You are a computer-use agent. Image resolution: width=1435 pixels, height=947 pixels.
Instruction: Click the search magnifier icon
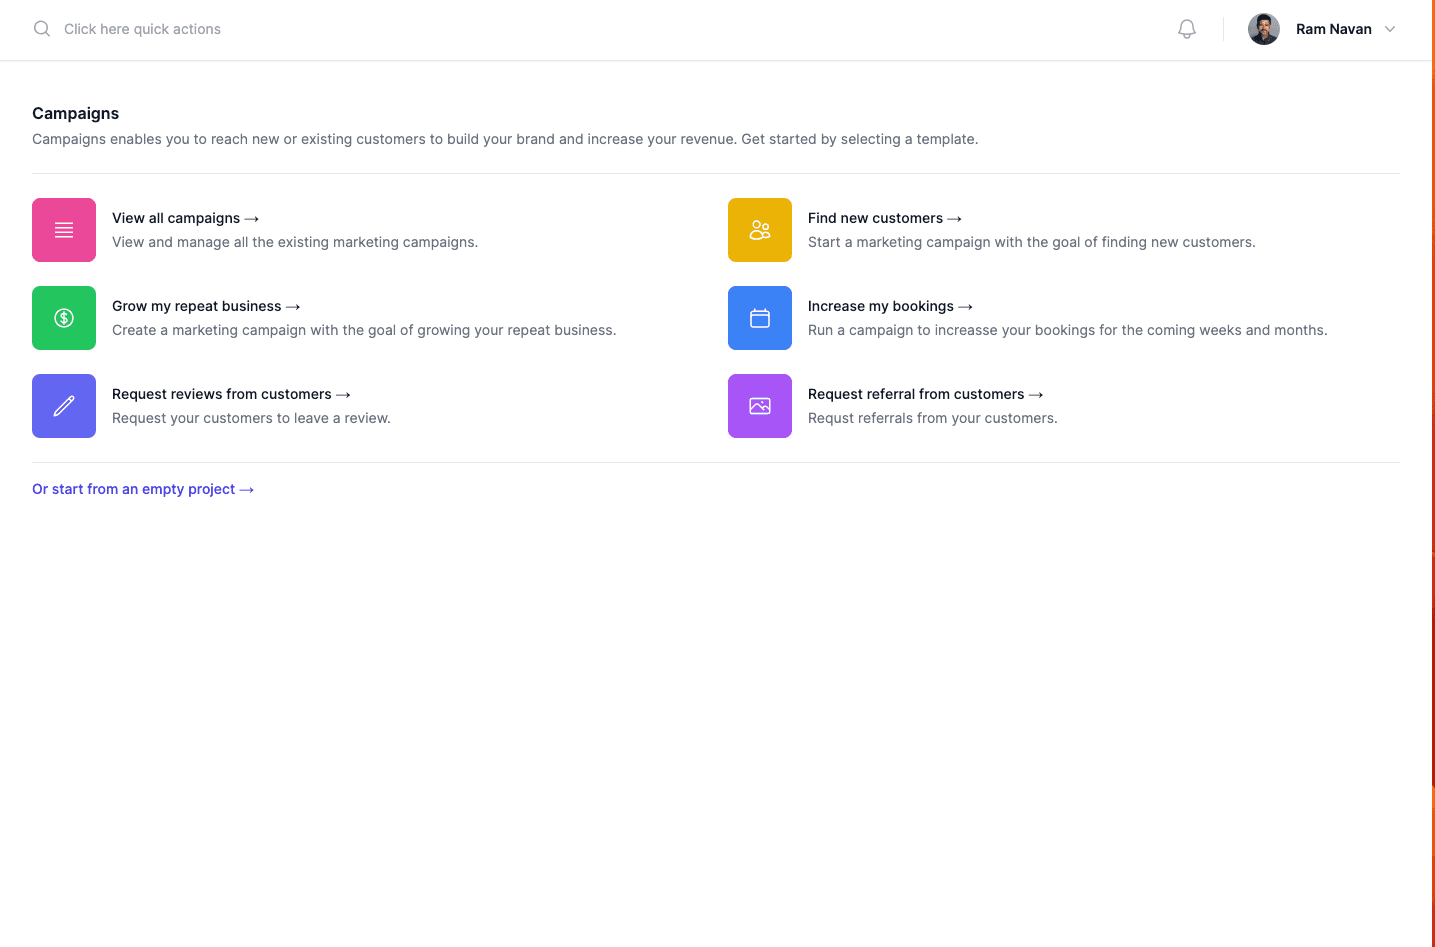pyautogui.click(x=41, y=28)
